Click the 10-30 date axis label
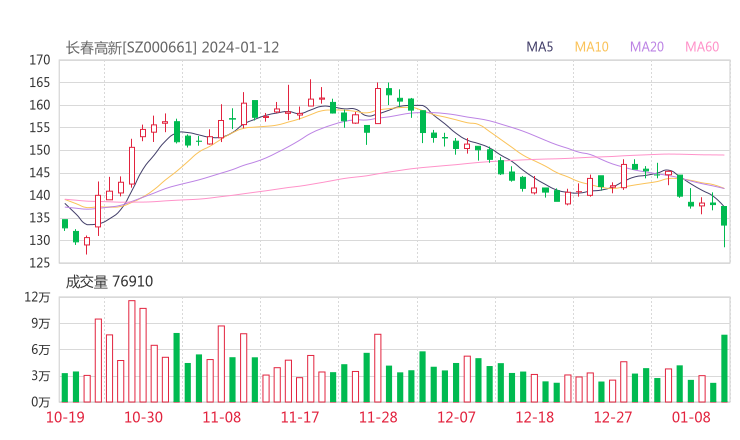Screen dimensions: 740x440 (x=143, y=417)
